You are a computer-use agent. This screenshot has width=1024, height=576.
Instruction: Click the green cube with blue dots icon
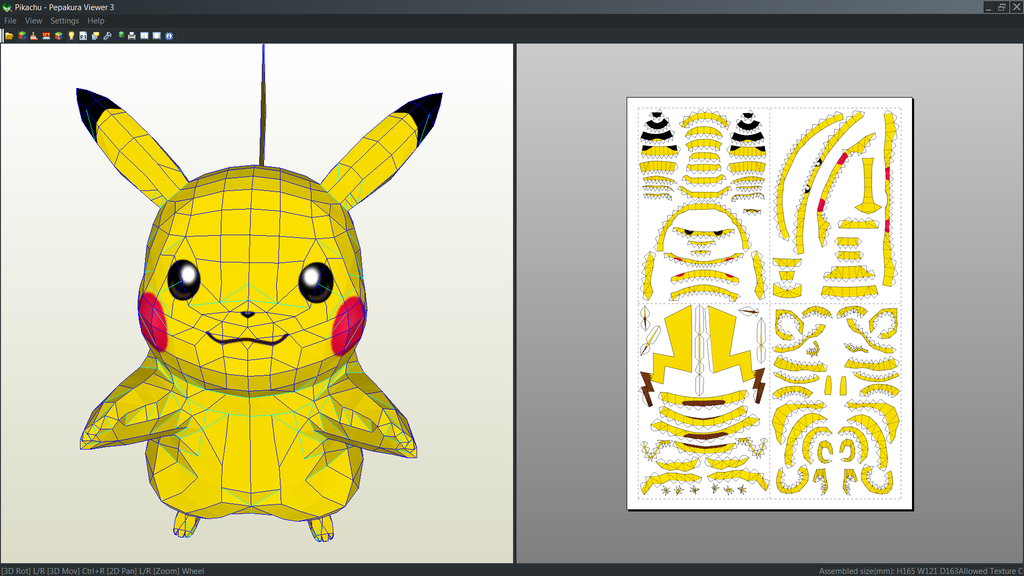(121, 35)
